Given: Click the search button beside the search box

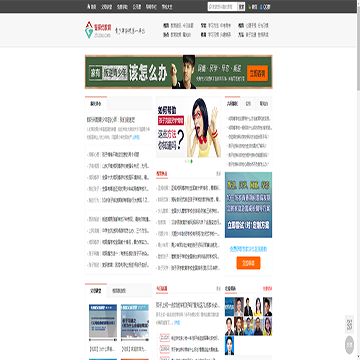Looking at the screenshot, I should (x=241, y=7).
